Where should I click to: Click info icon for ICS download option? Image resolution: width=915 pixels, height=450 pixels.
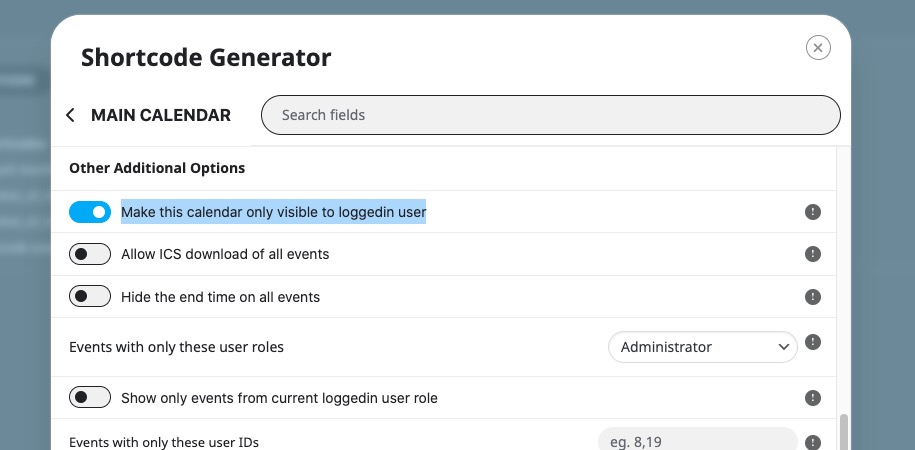coord(813,254)
